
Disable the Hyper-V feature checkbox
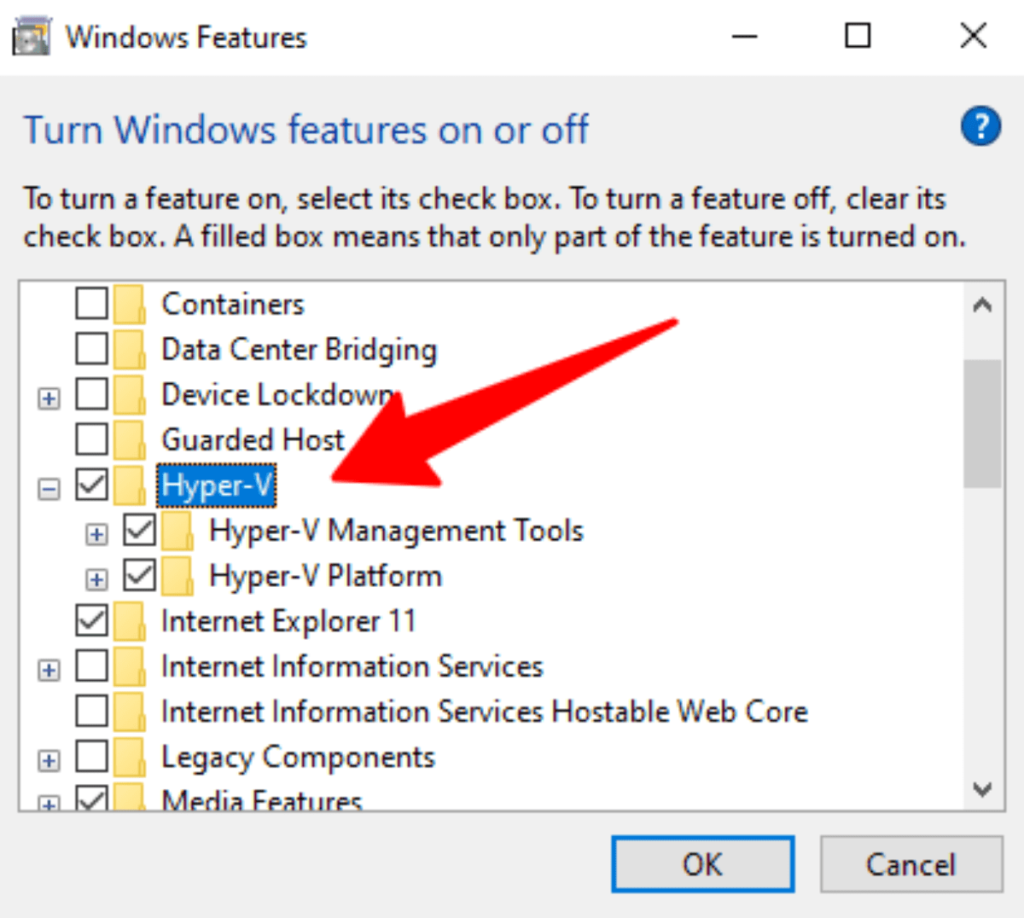[x=91, y=485]
